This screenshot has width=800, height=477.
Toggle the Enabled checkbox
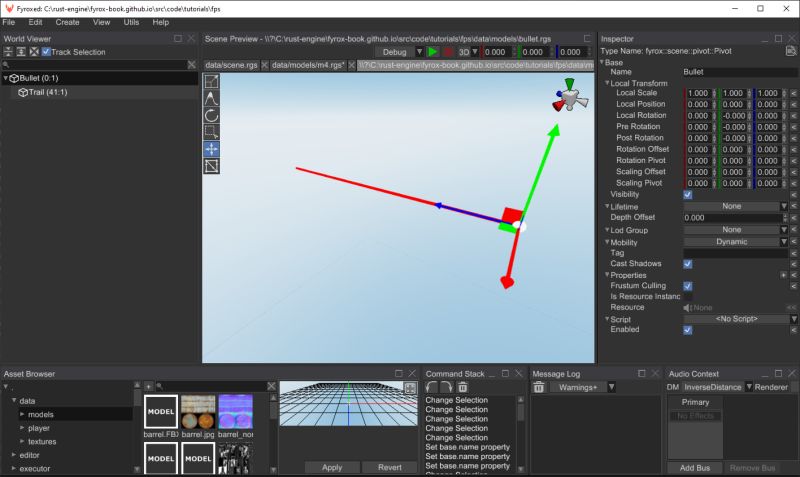click(688, 330)
